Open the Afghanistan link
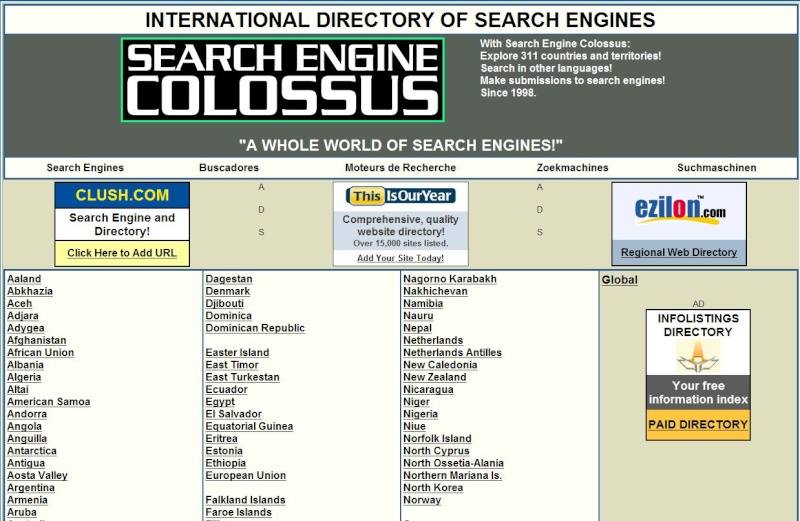Screen dimensions: 800x521 pos(37,340)
